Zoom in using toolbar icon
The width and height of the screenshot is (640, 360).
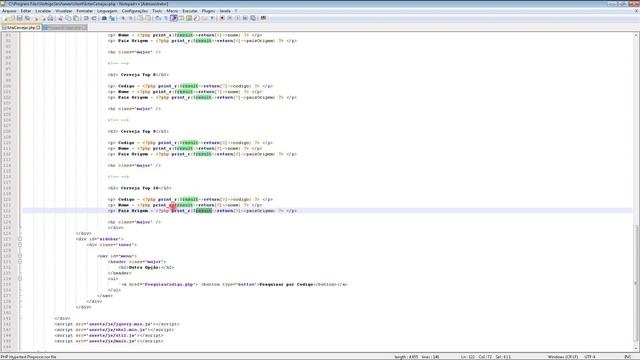[122, 18]
